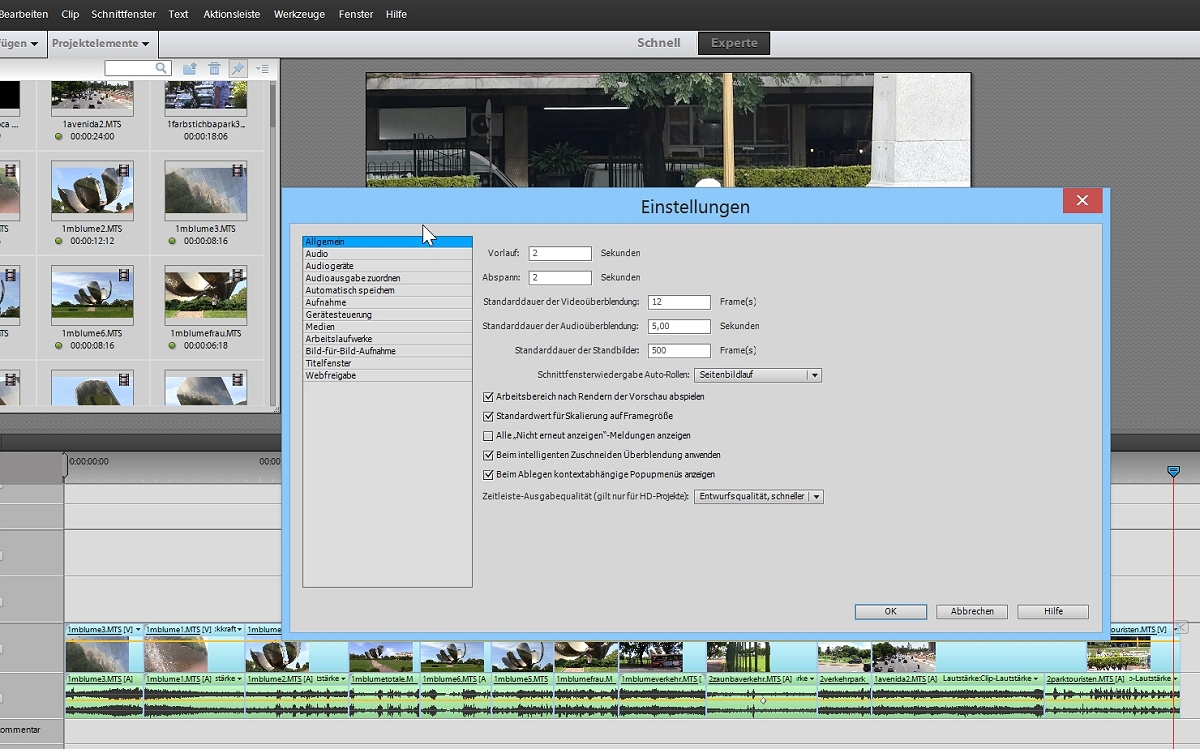Click the Hilfe button in Einstellungen dialog
Viewport: 1200px width, 749px height.
[1053, 611]
